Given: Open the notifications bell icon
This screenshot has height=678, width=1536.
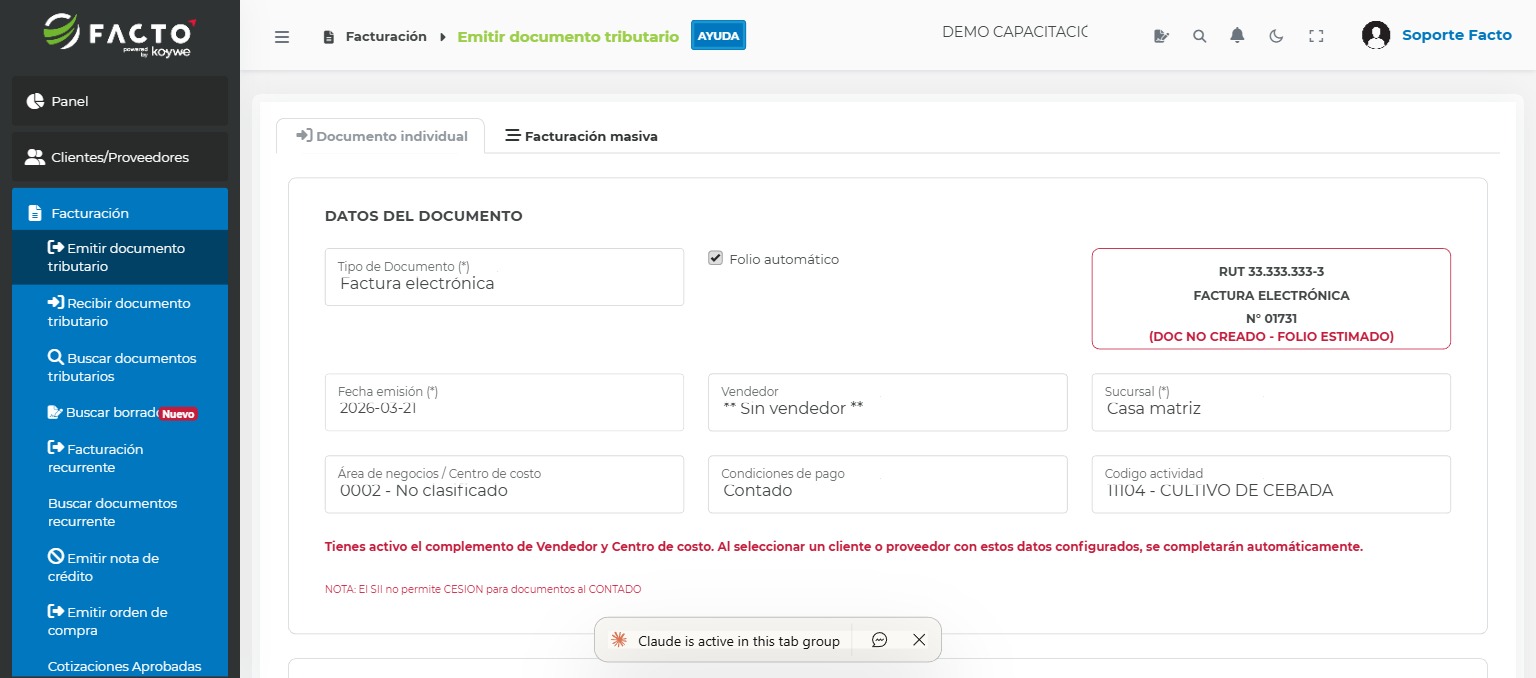Looking at the screenshot, I should click(x=1237, y=35).
